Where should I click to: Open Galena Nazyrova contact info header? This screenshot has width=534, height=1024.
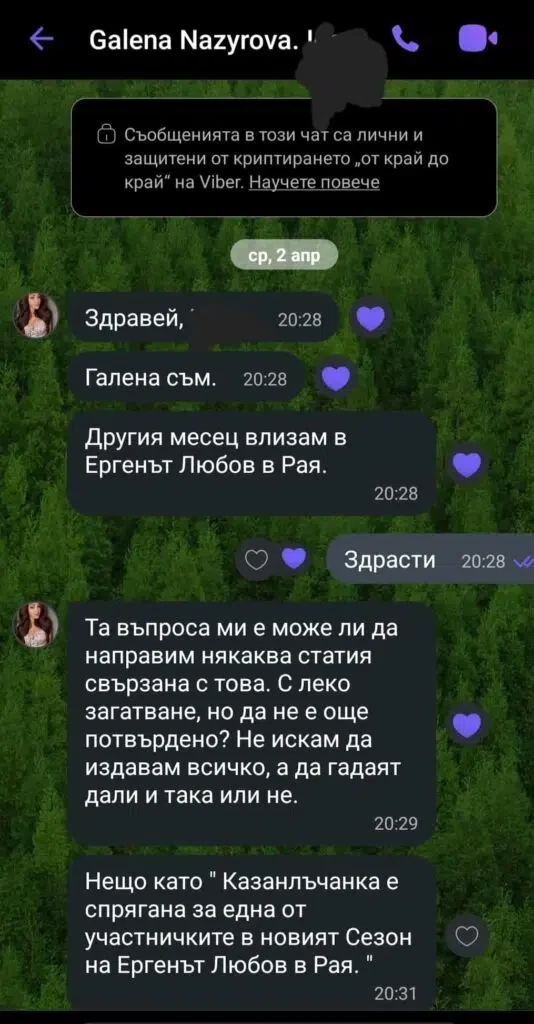[x=194, y=41]
